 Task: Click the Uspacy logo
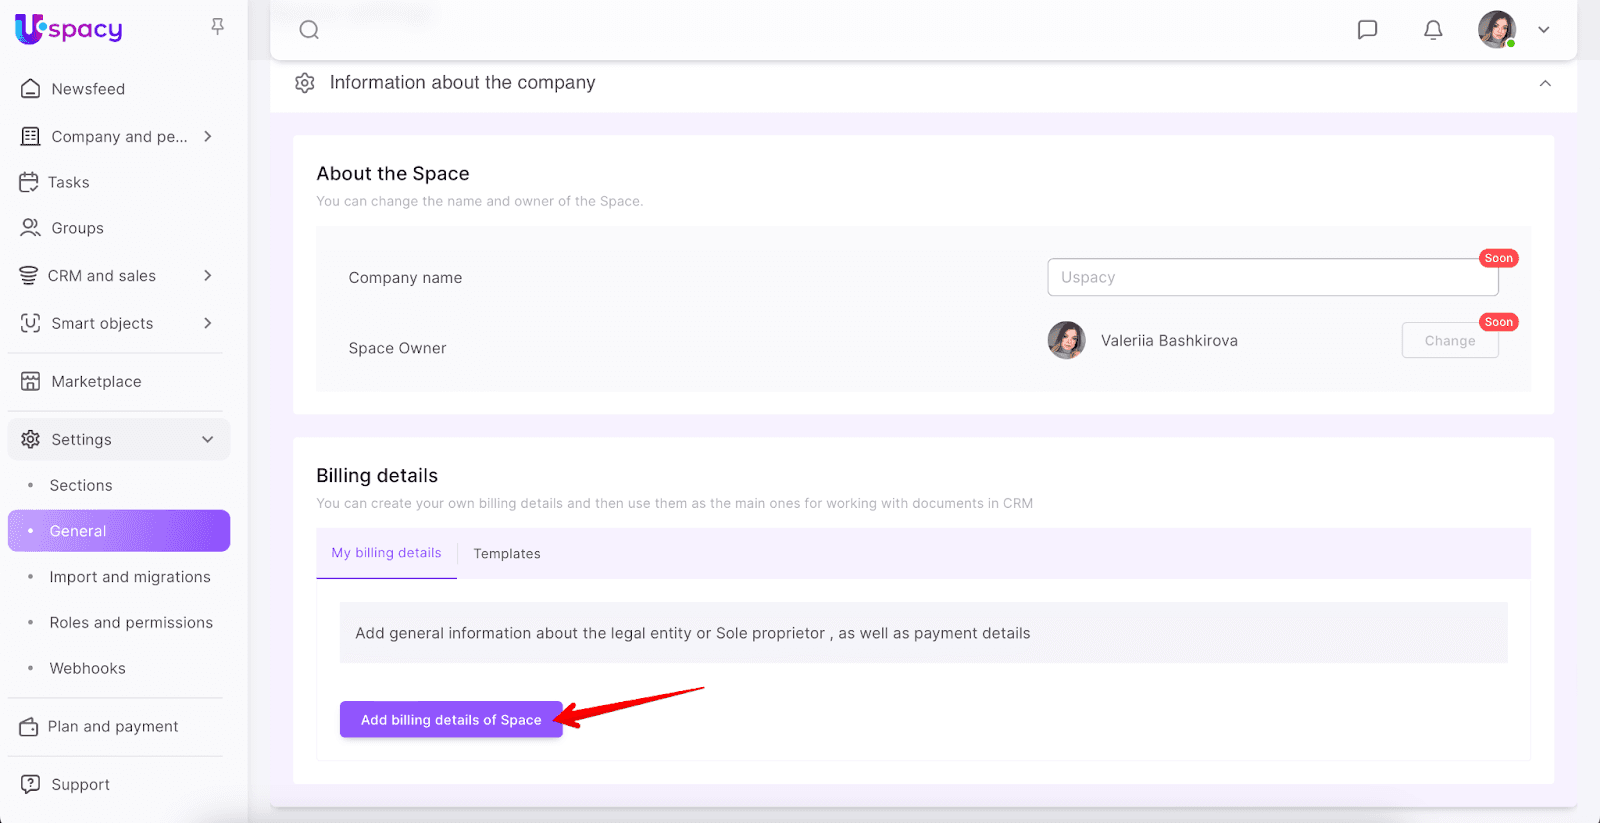69,29
